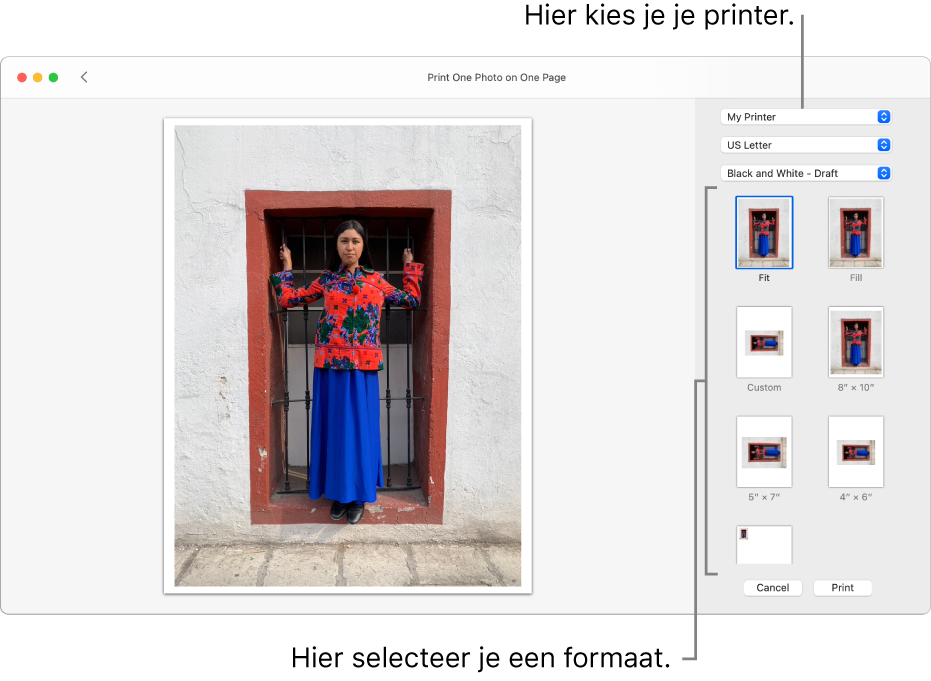
Task: Click the Cancel button
Action: [772, 588]
